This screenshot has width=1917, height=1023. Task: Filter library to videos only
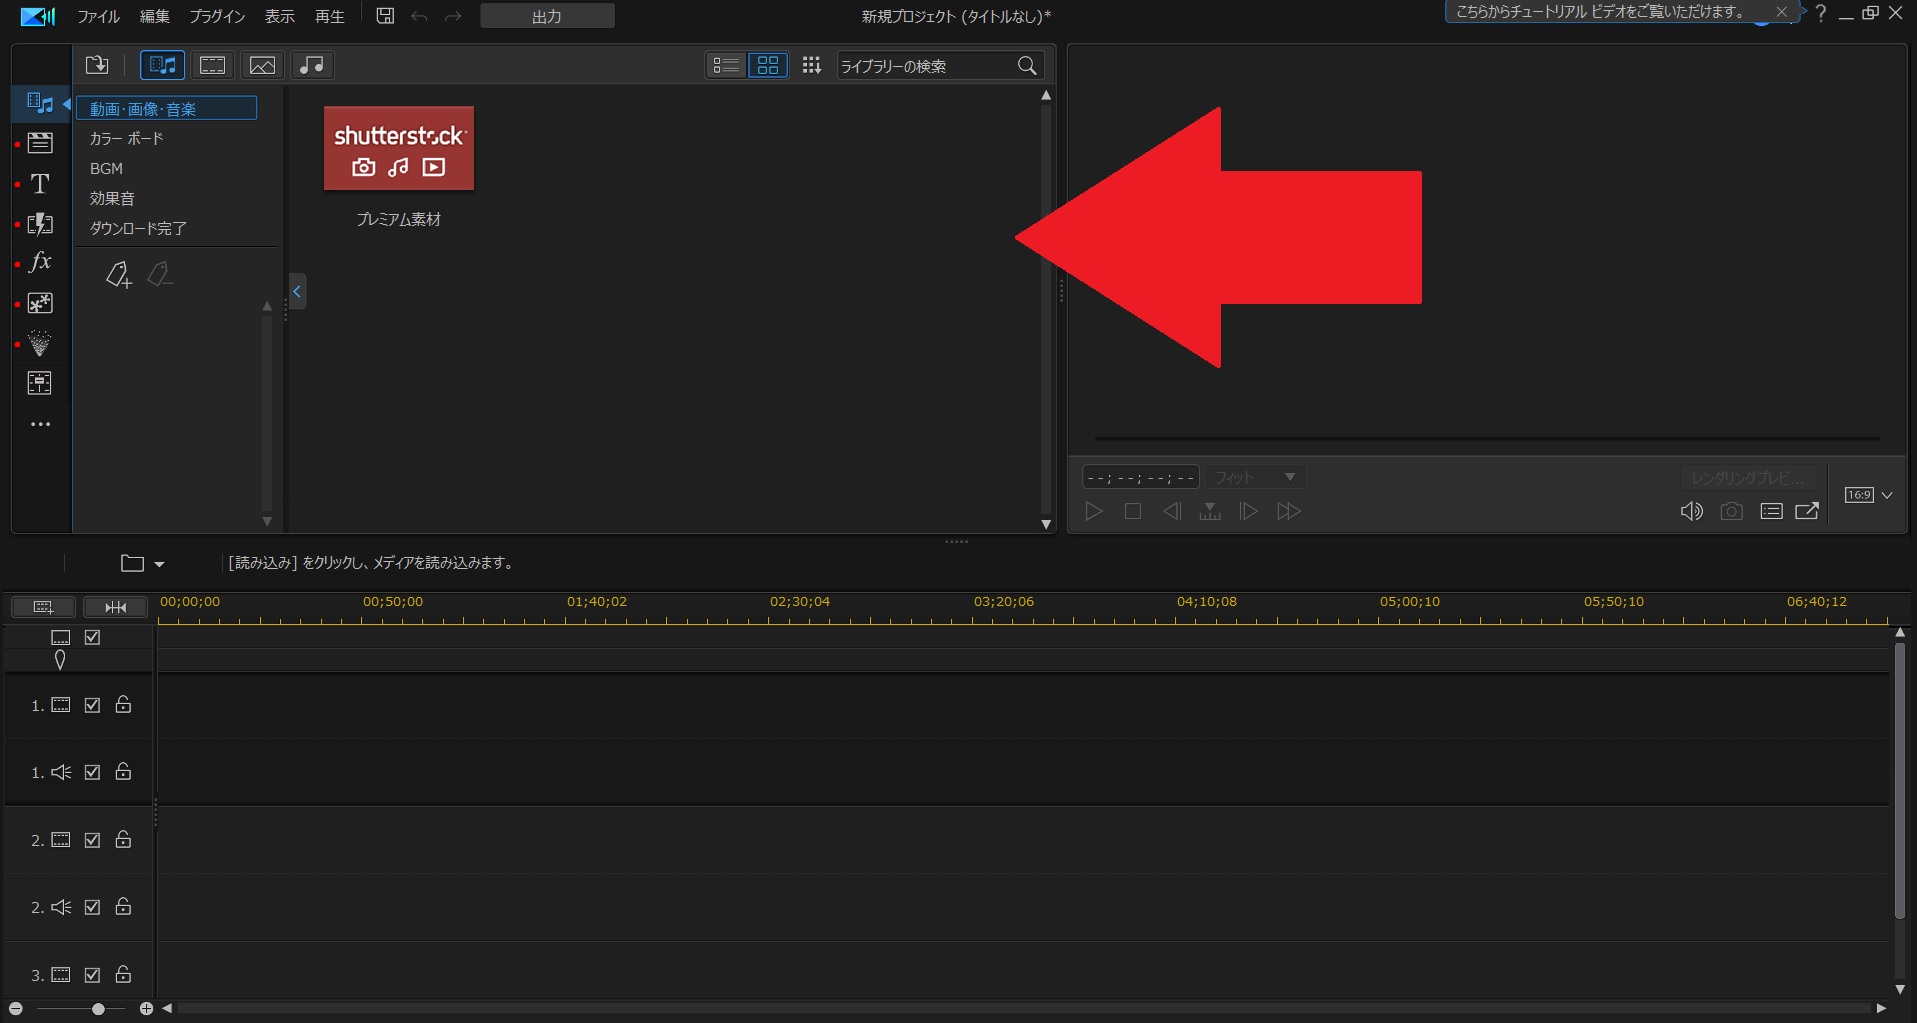tap(213, 65)
